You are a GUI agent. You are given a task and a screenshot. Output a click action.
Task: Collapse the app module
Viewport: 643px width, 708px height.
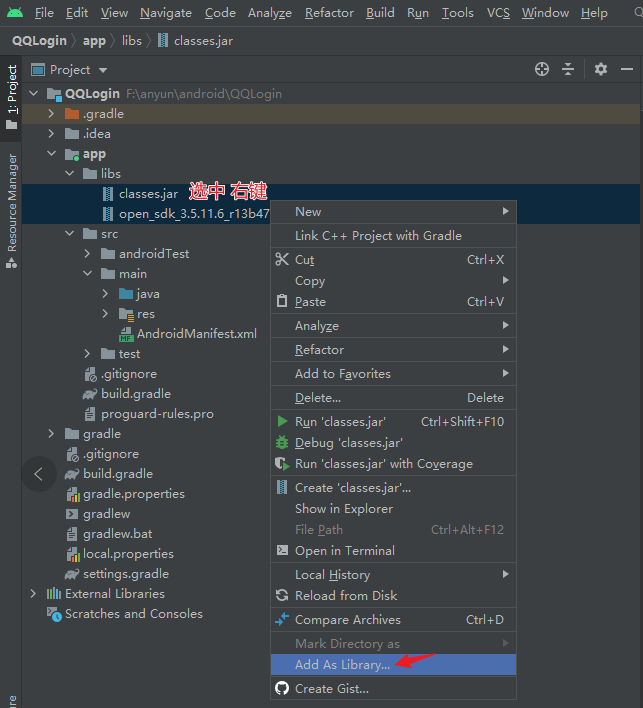[x=51, y=154]
